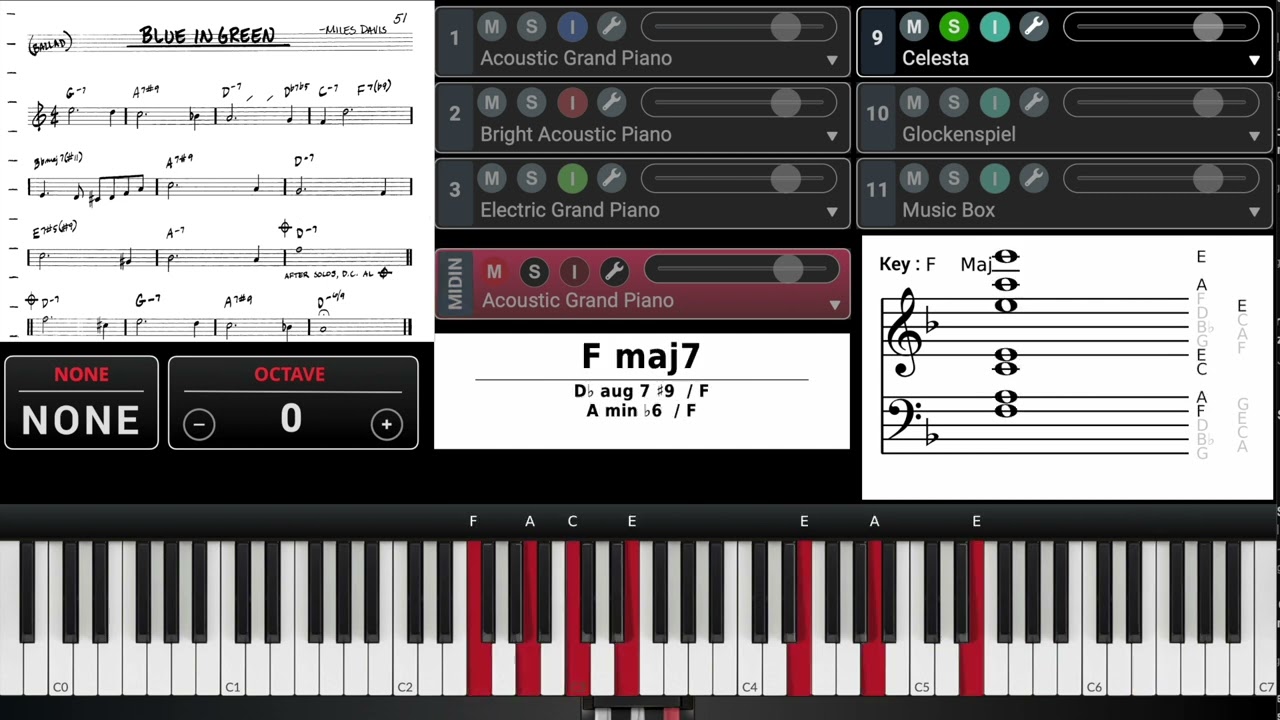Solo track 3 Electric Grand Piano
This screenshot has height=720, width=1280.
(x=531, y=178)
